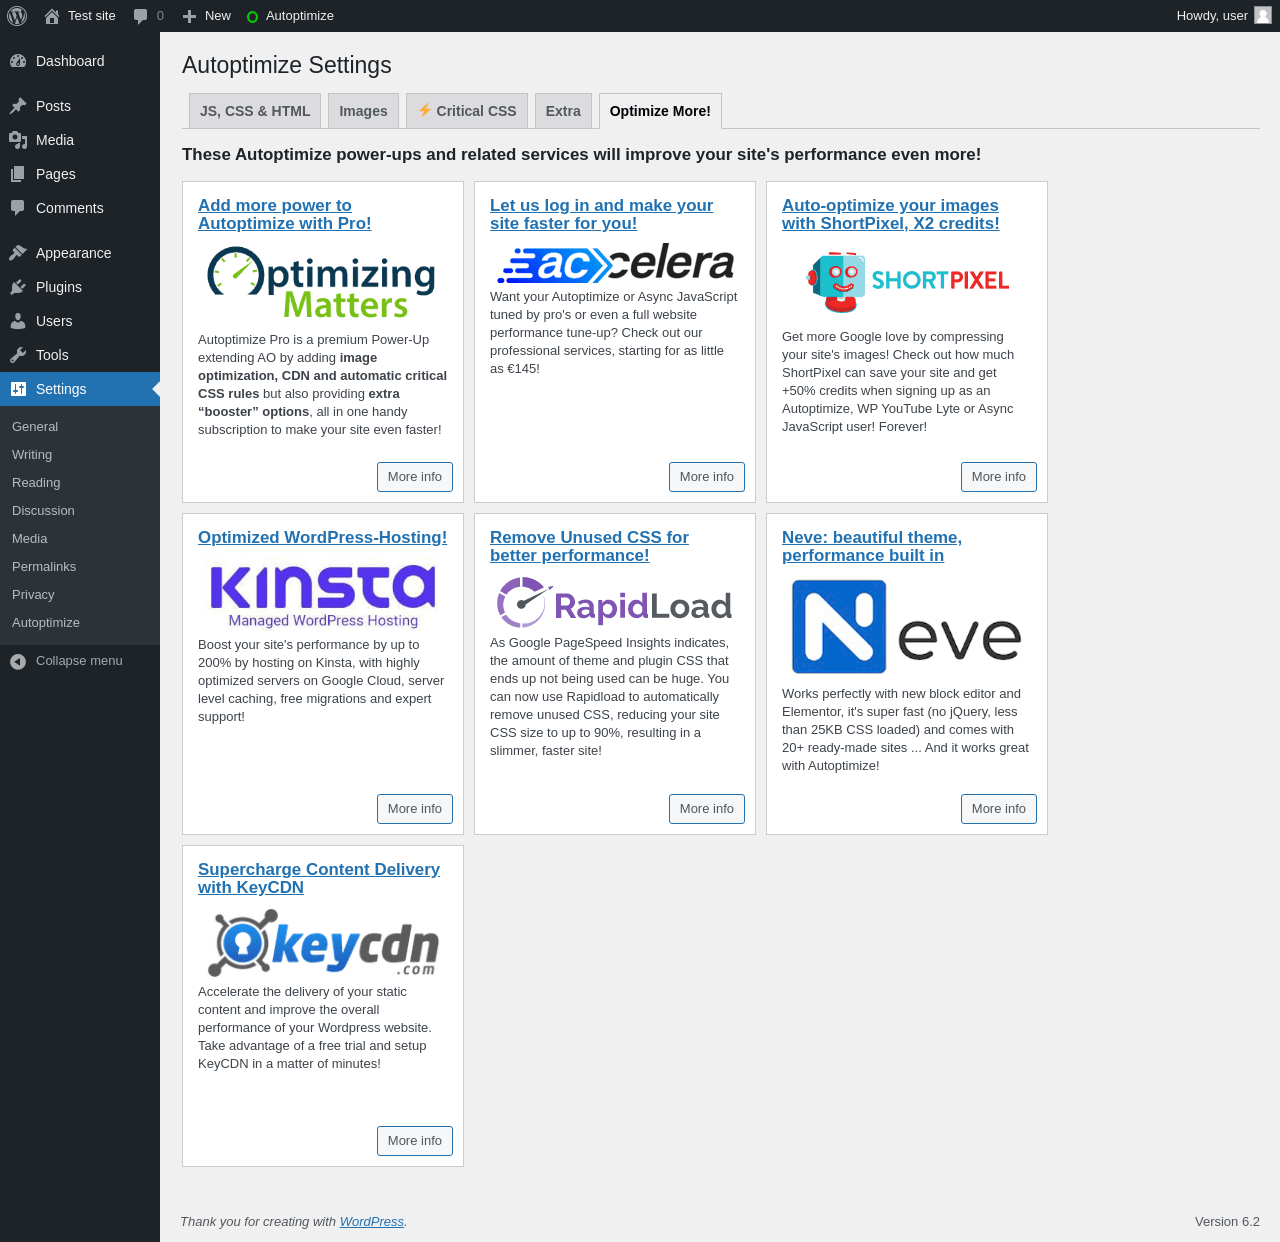Click the Plugins plug icon
The width and height of the screenshot is (1280, 1242).
[x=18, y=287]
